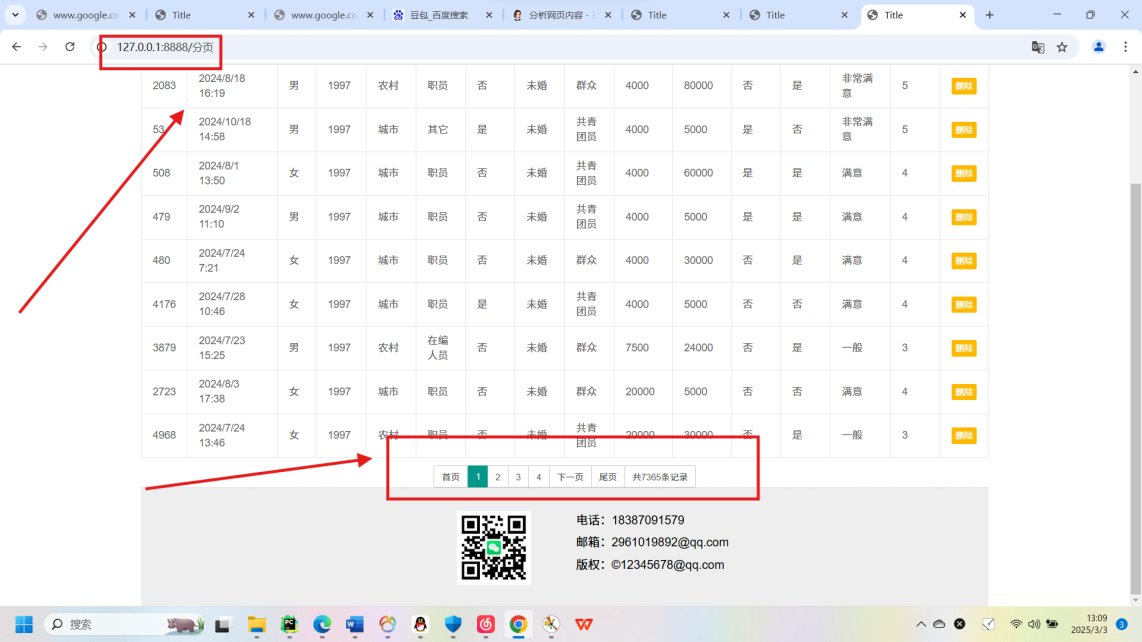Screen dimensions: 1142x642
Task: Click the phone number 18387091579
Action: [648, 520]
